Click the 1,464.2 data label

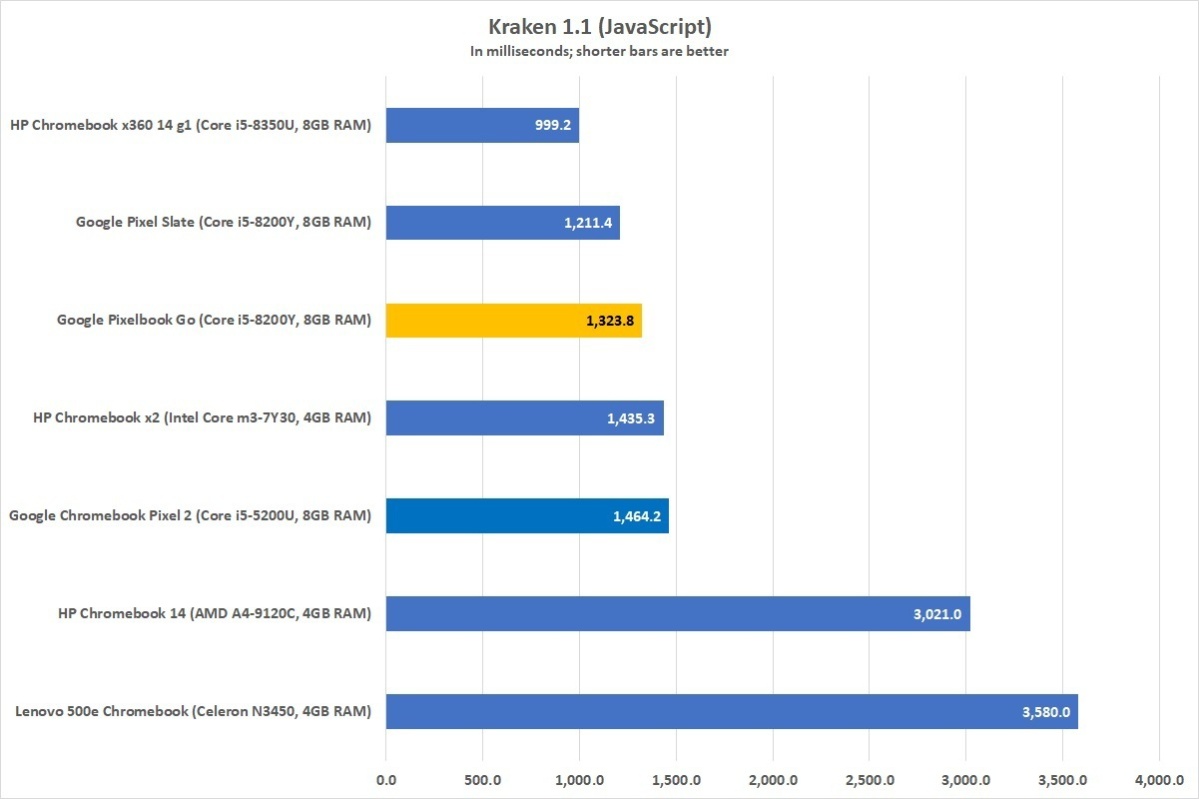(x=637, y=517)
